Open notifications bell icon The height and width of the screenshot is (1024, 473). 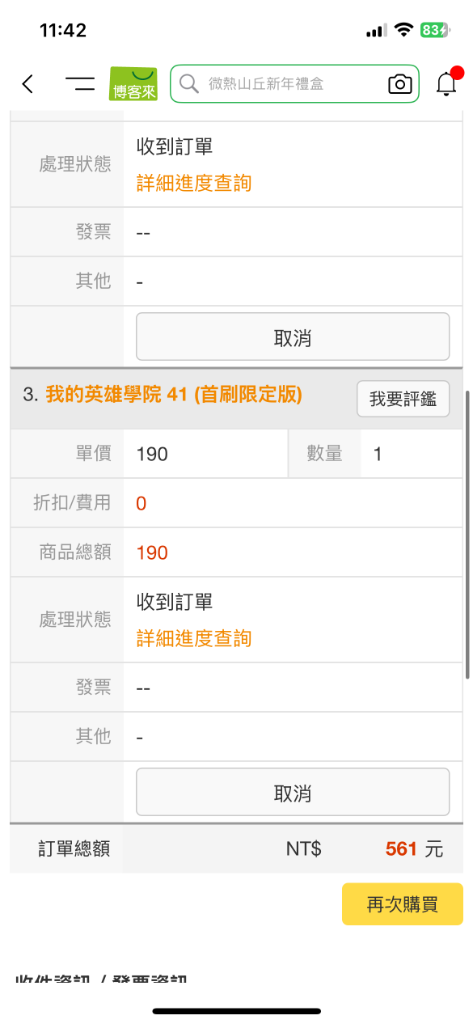click(x=447, y=83)
